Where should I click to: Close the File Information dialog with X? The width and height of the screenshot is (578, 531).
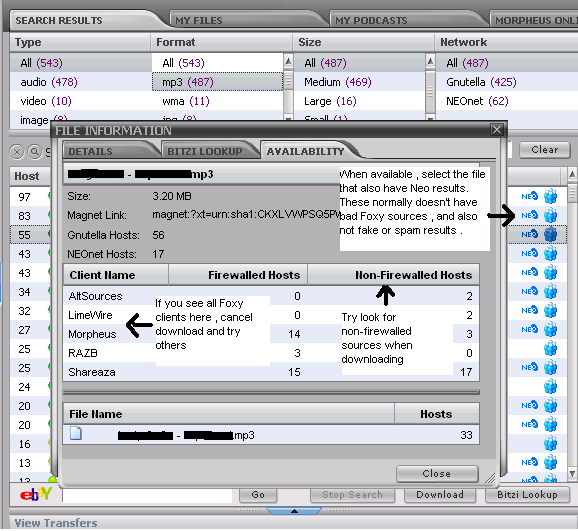[497, 129]
